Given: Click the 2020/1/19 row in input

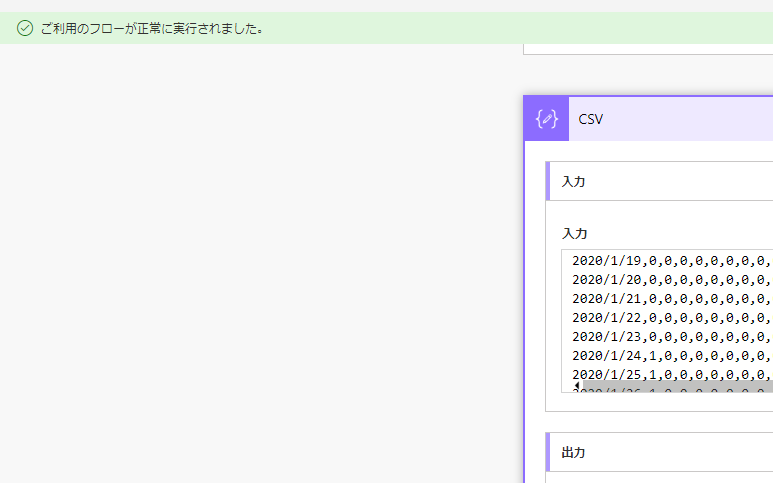Looking at the screenshot, I should [x=670, y=261].
